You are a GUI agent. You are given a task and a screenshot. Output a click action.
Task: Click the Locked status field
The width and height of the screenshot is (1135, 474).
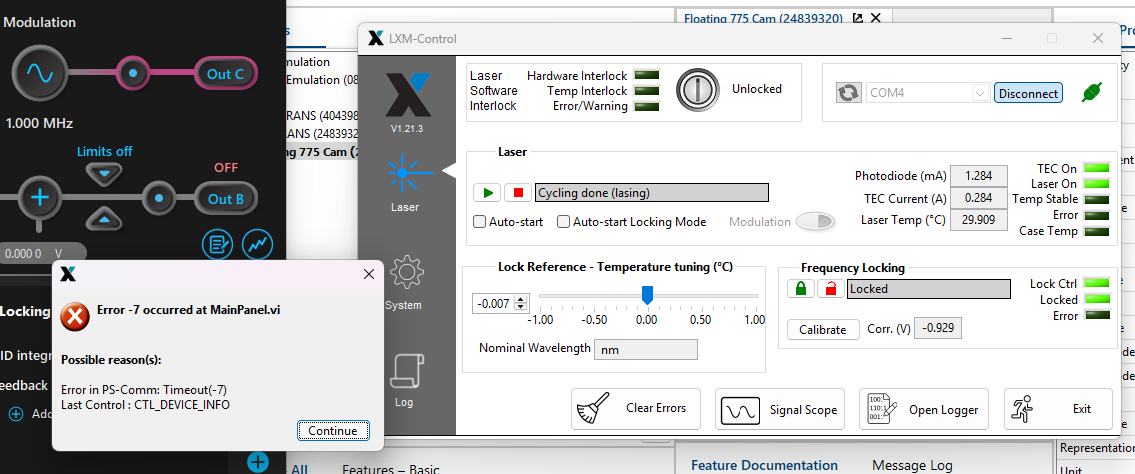tap(928, 289)
